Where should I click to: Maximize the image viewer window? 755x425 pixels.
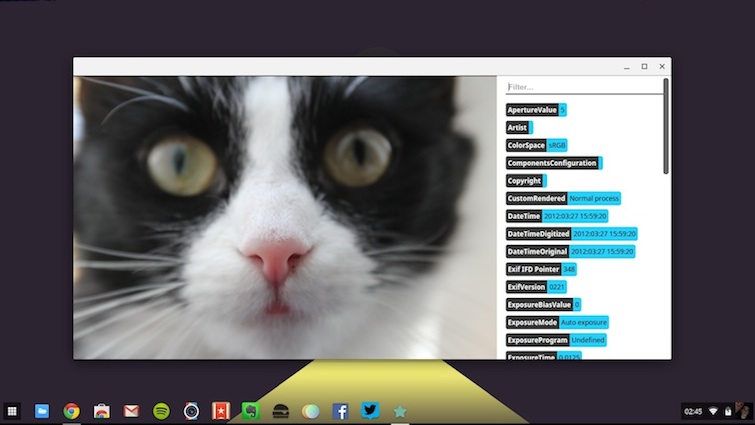[644, 66]
